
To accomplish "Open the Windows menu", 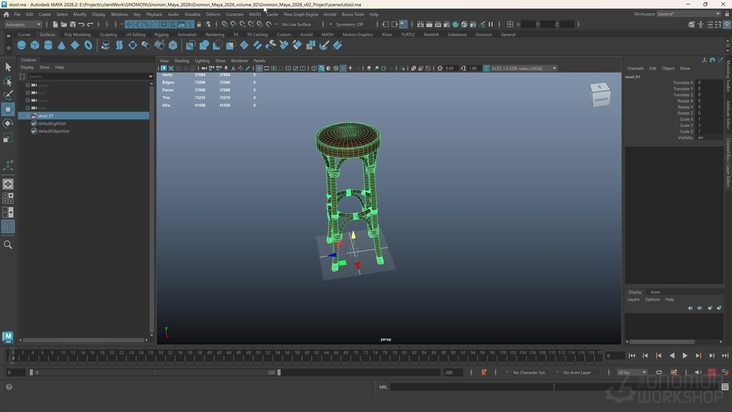I will (x=120, y=14).
